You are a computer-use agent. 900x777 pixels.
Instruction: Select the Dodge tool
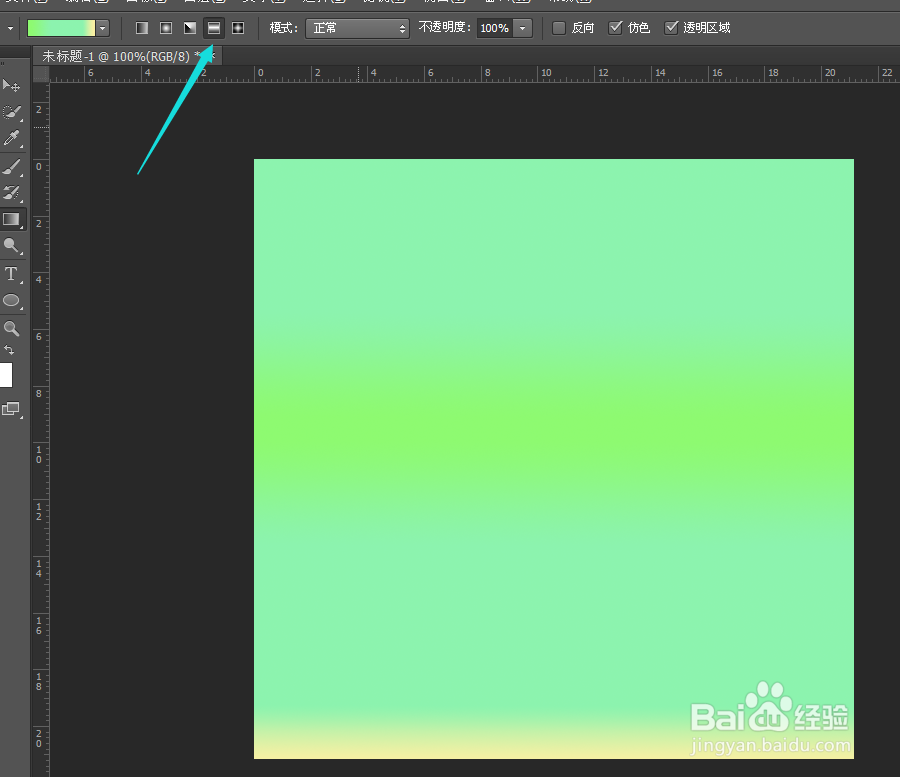pyautogui.click(x=11, y=246)
